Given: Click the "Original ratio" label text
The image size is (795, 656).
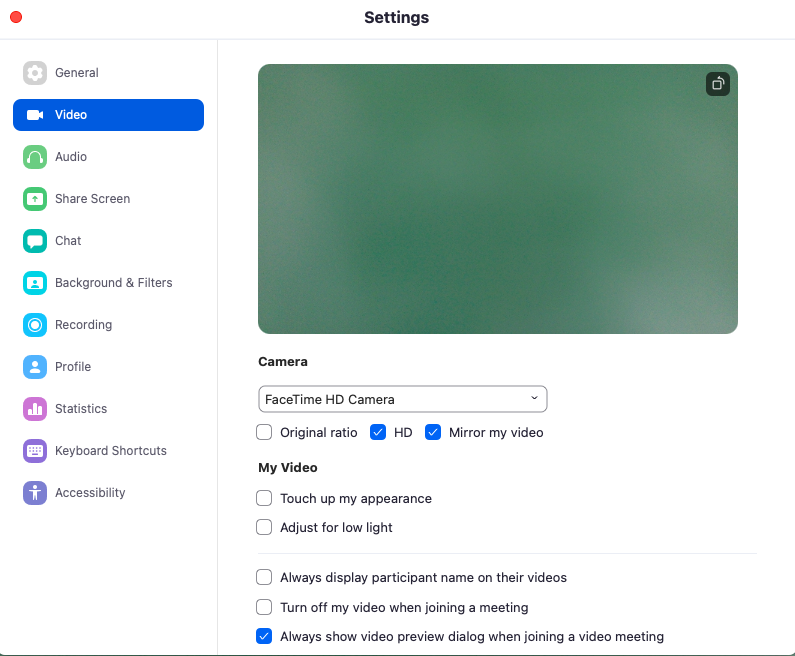Looking at the screenshot, I should [x=318, y=433].
